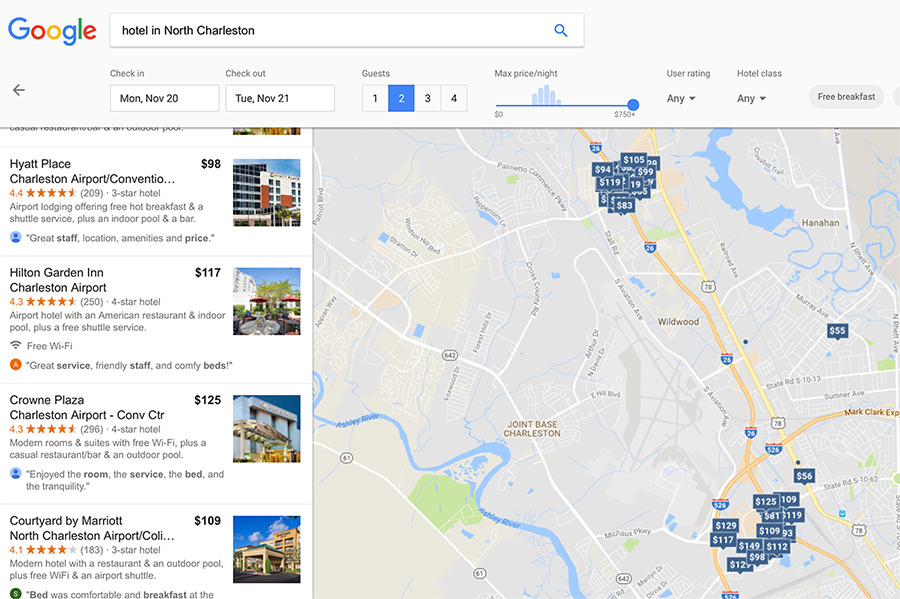This screenshot has height=599, width=900.
Task: Click Courtyard by Marriott's $109 list price
Action: (x=207, y=521)
